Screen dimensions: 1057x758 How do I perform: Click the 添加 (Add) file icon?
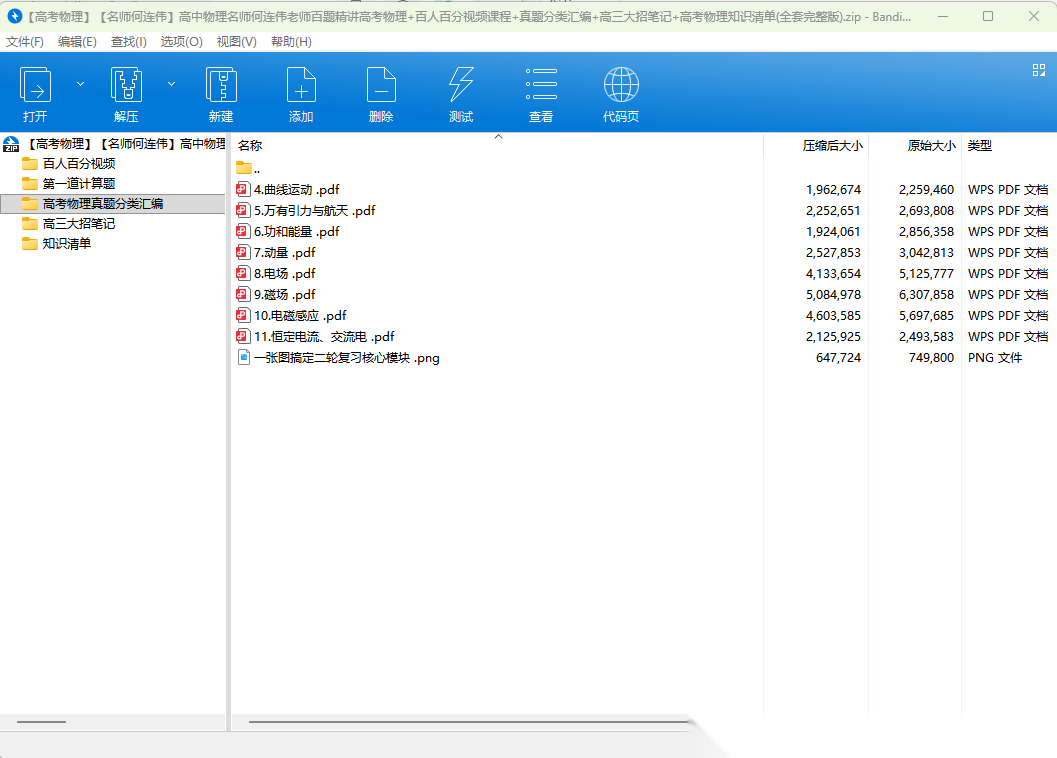[301, 86]
